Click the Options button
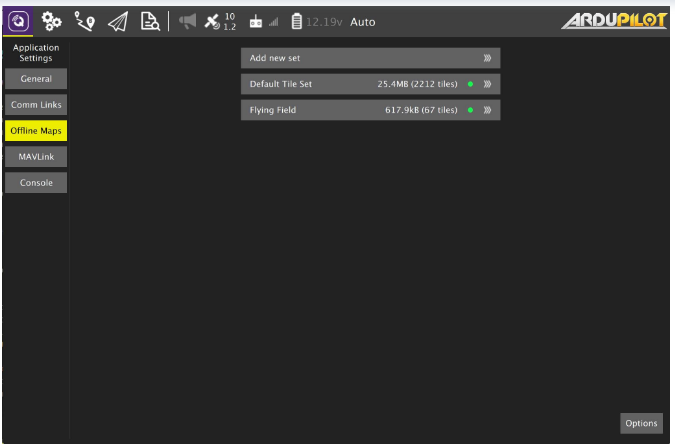The image size is (675, 445). [x=641, y=423]
